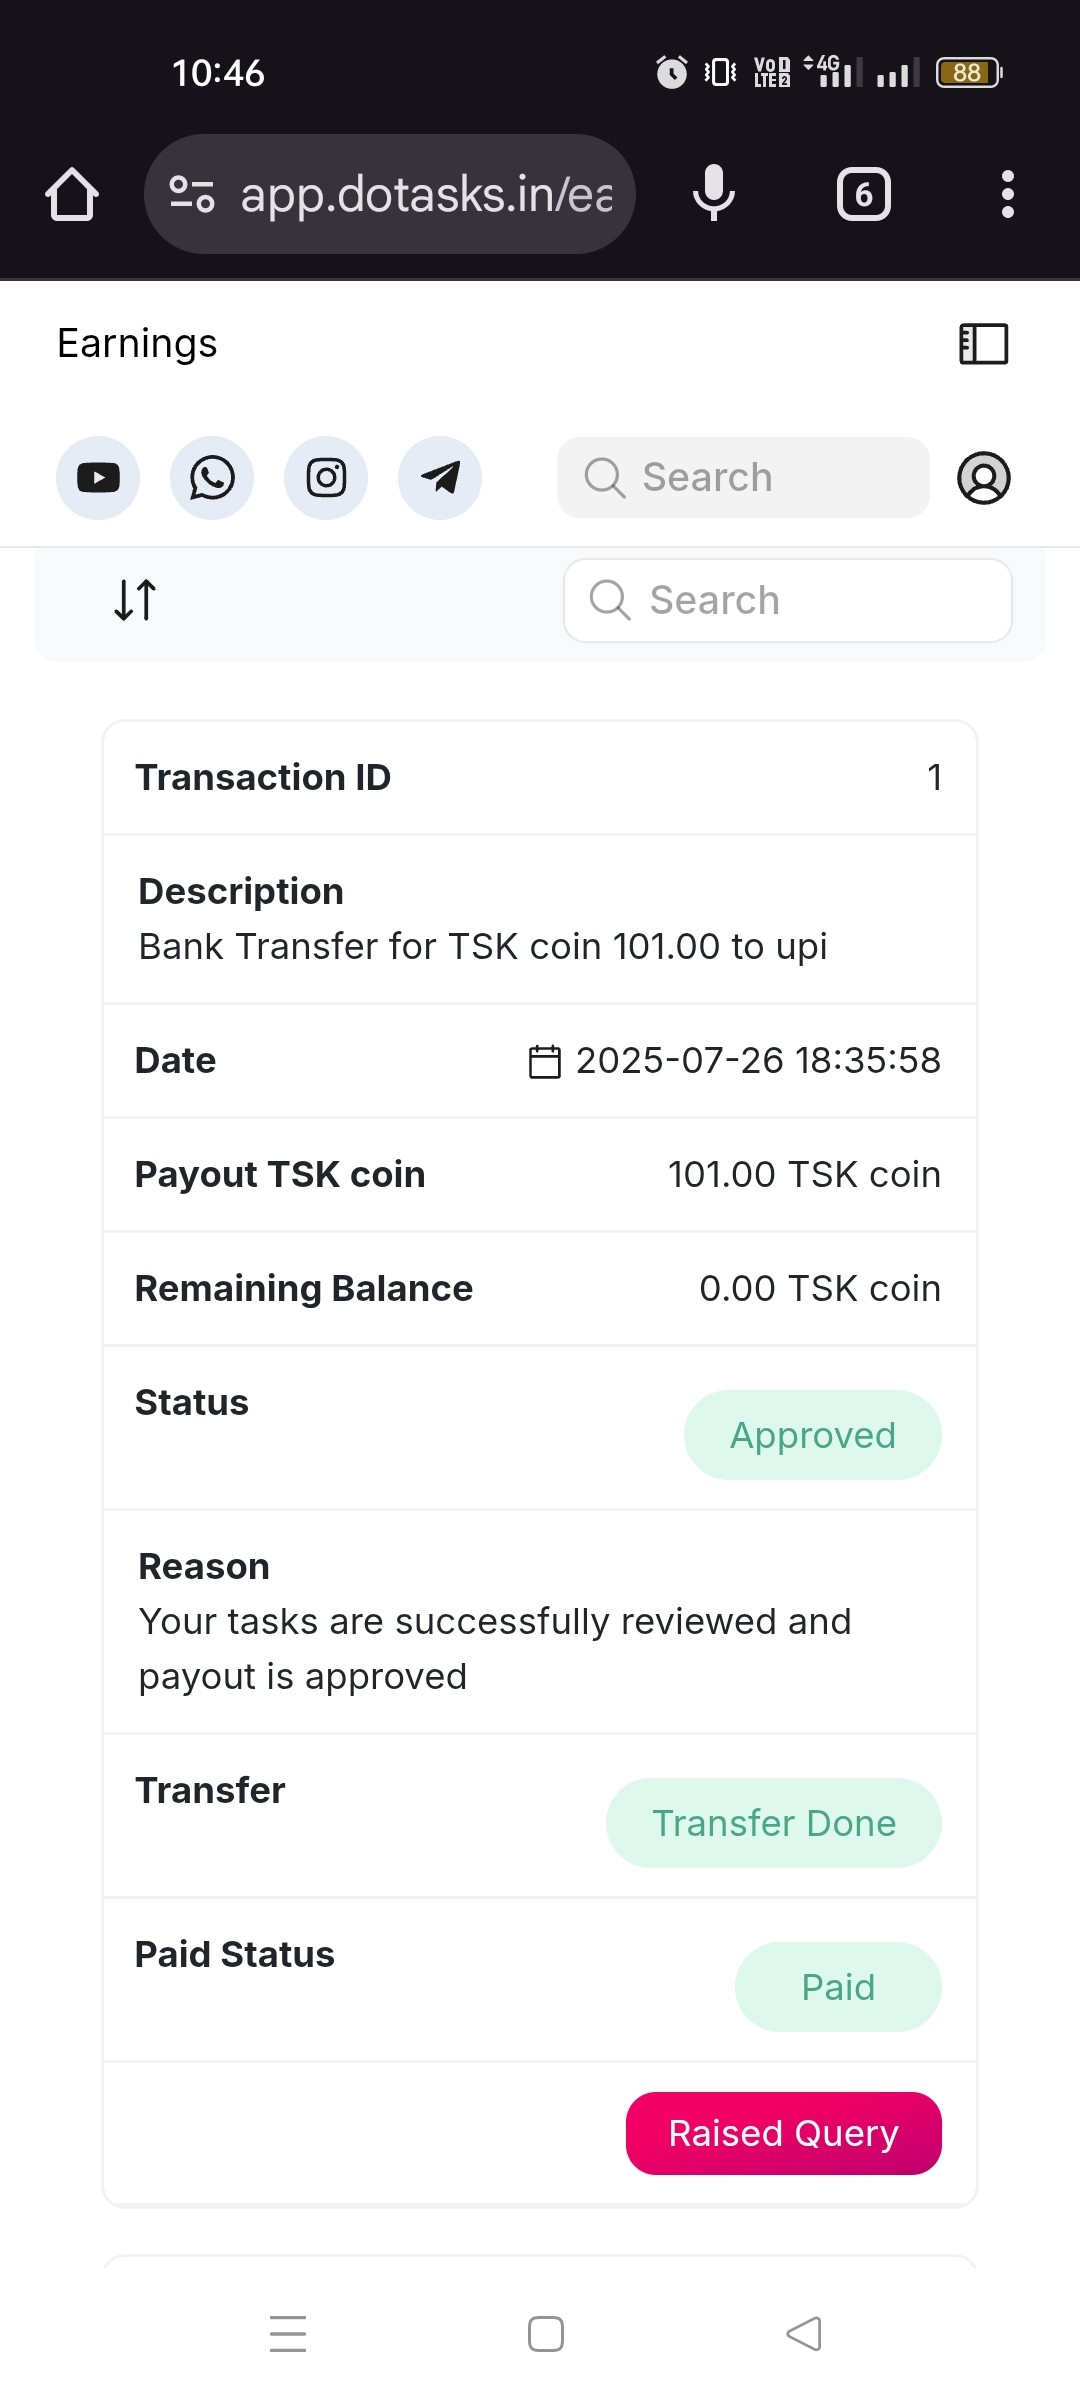Viewport: 1080px width, 2400px height.
Task: Toggle the sidebar panel icon
Action: [x=984, y=344]
